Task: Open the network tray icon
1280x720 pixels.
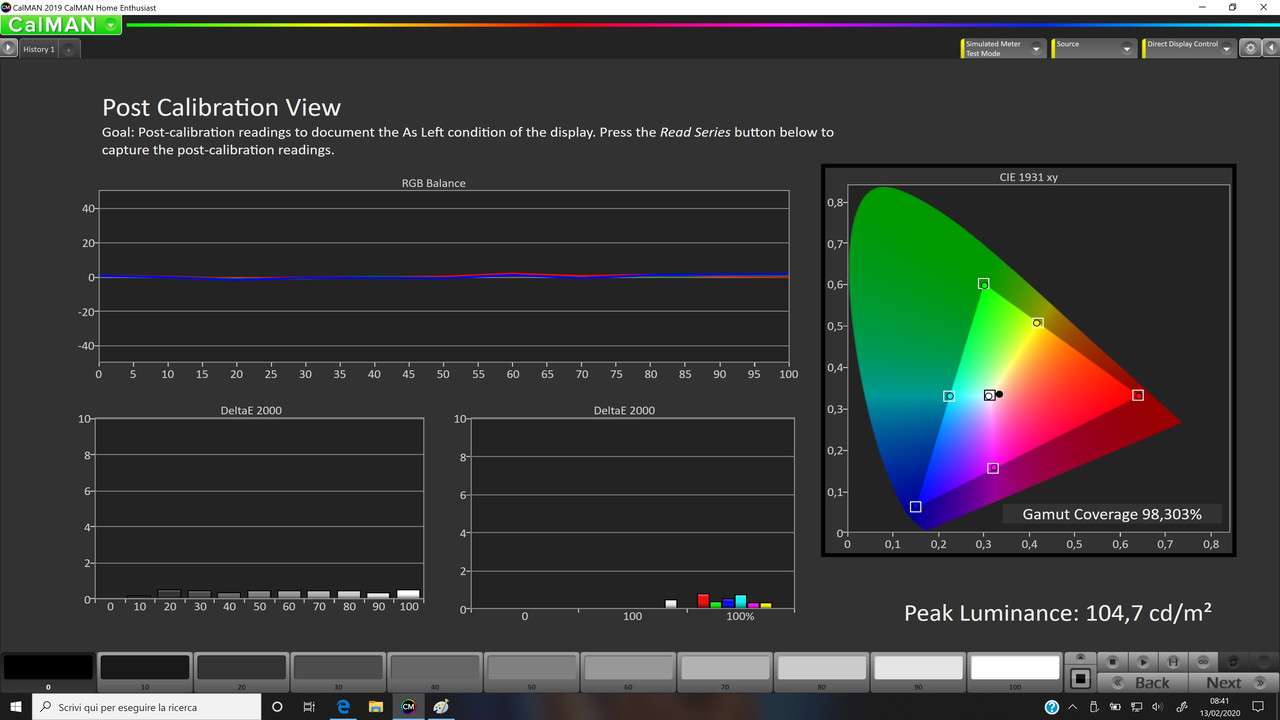Action: pyautogui.click(x=1136, y=707)
